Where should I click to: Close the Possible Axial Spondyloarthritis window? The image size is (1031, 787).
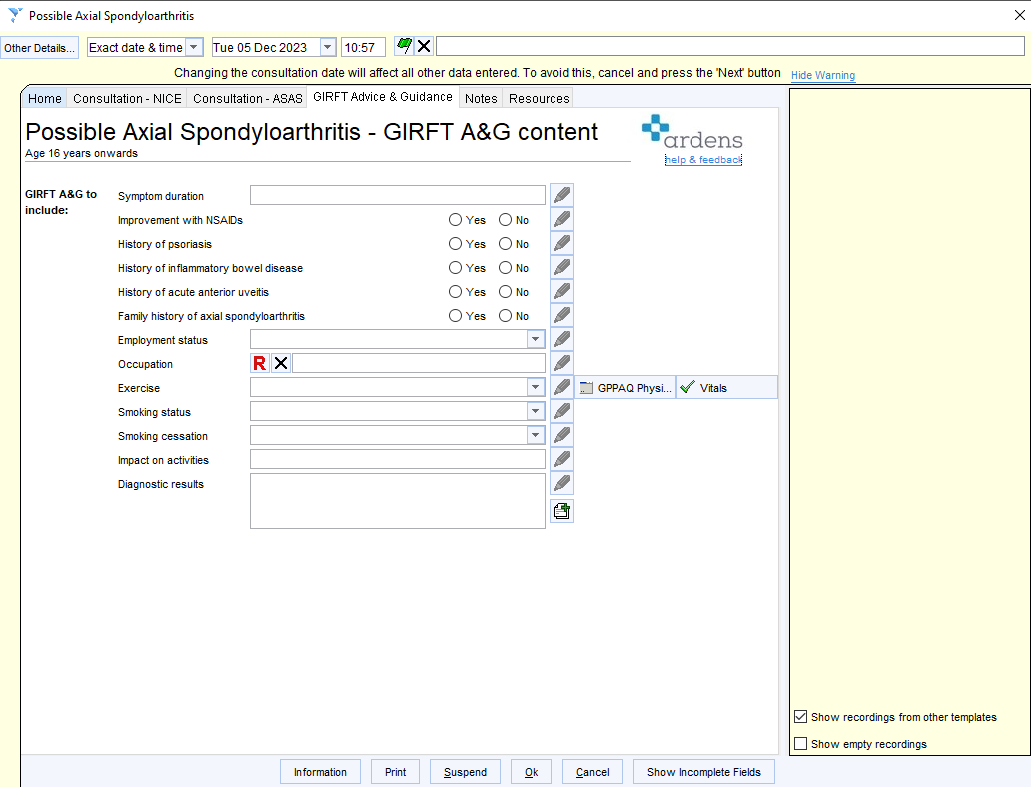1019,15
